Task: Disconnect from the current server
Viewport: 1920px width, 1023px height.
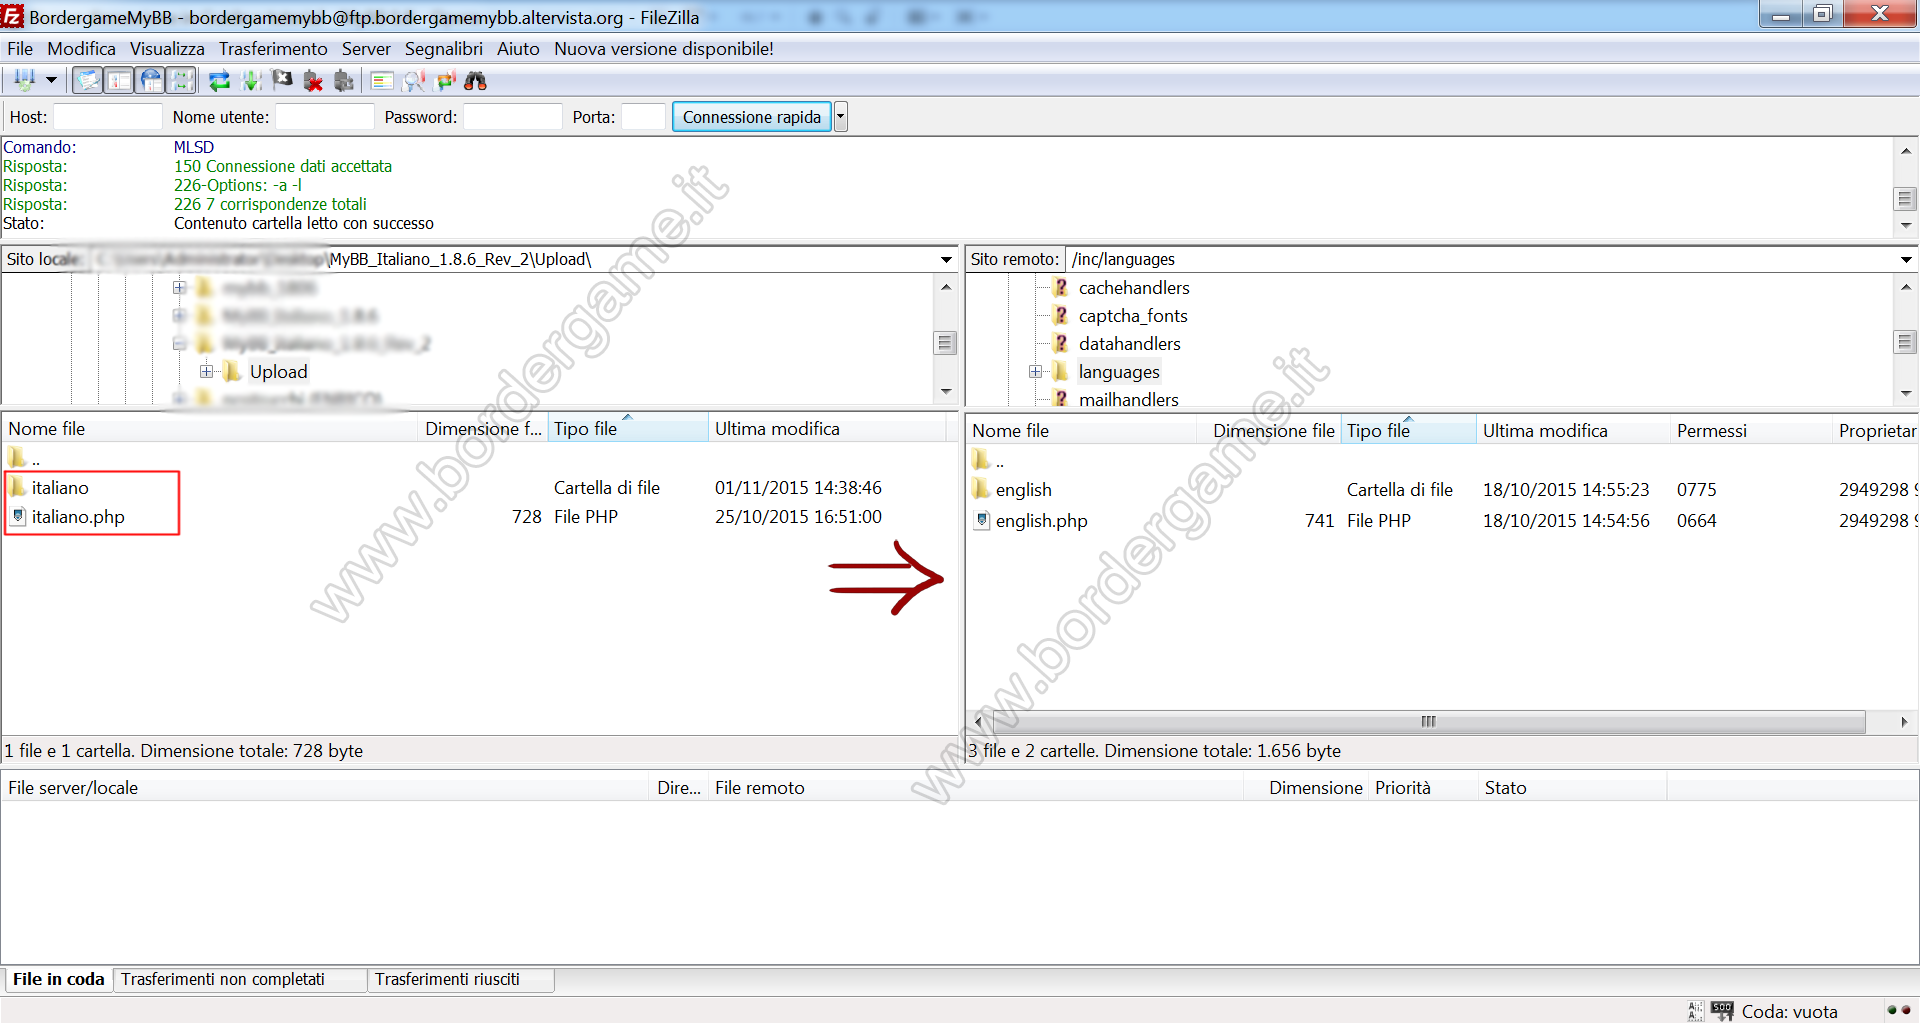Action: tap(313, 81)
